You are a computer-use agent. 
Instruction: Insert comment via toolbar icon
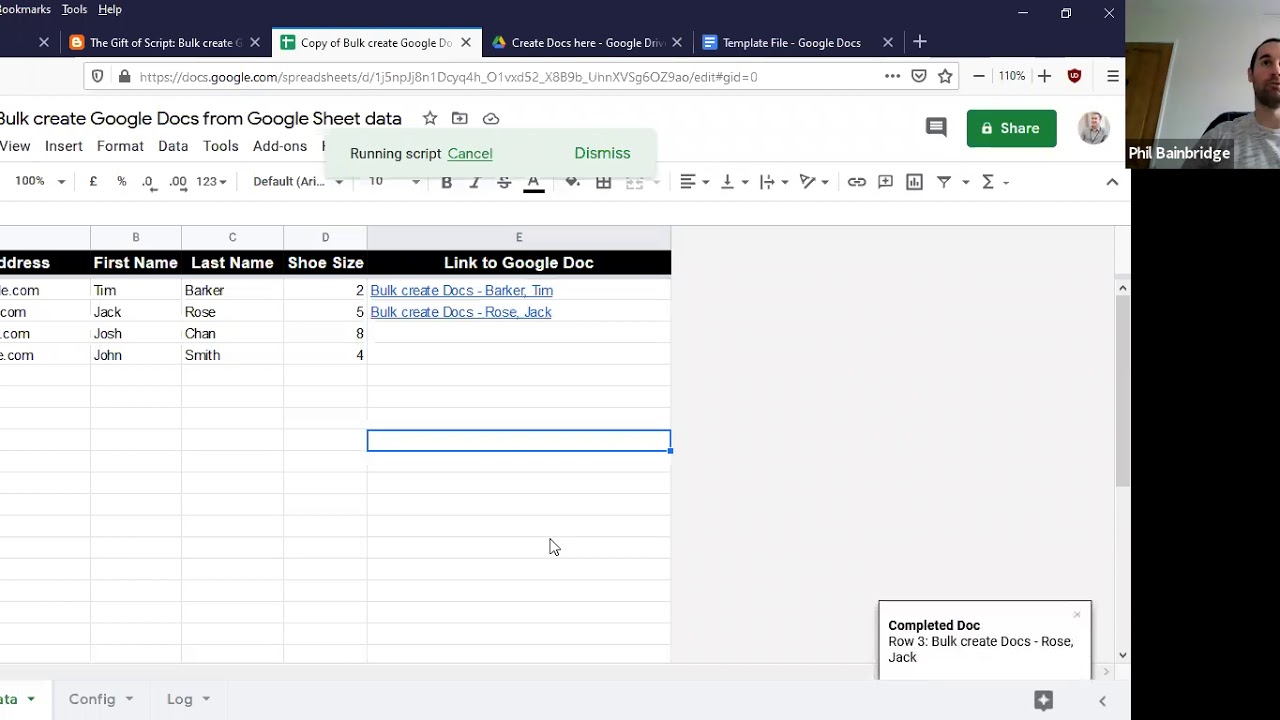(886, 182)
